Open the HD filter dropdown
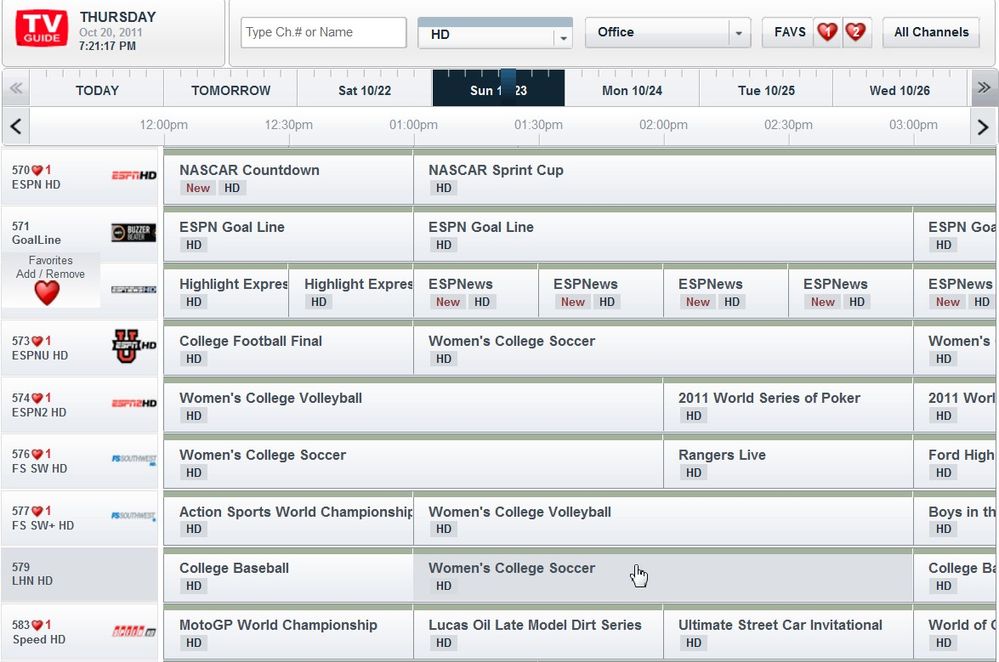999x662 pixels. pyautogui.click(x=495, y=34)
